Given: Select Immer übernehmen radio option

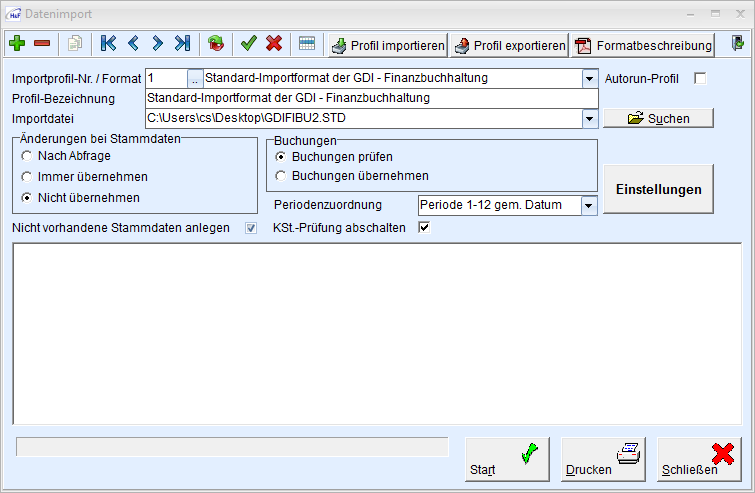Looking at the screenshot, I should (27, 177).
